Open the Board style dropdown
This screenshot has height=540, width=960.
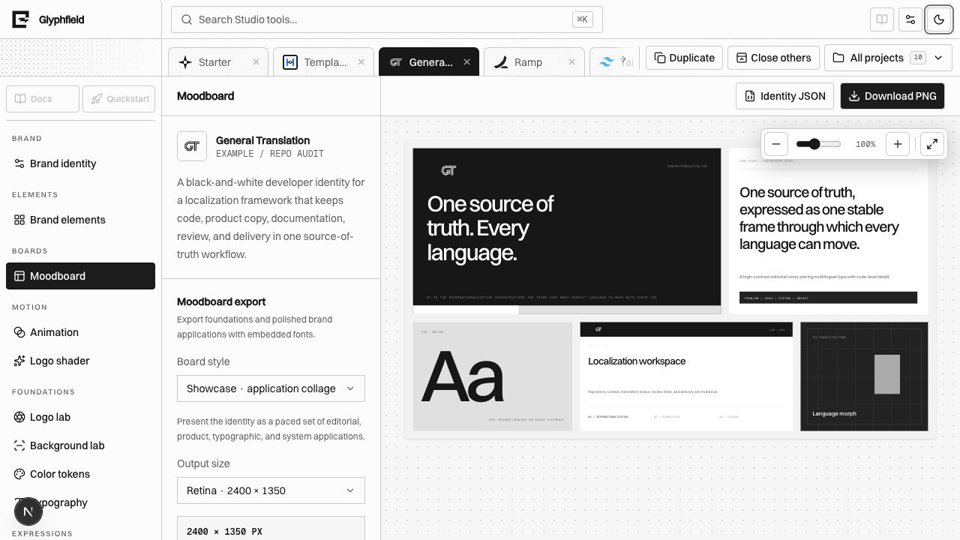(271, 389)
